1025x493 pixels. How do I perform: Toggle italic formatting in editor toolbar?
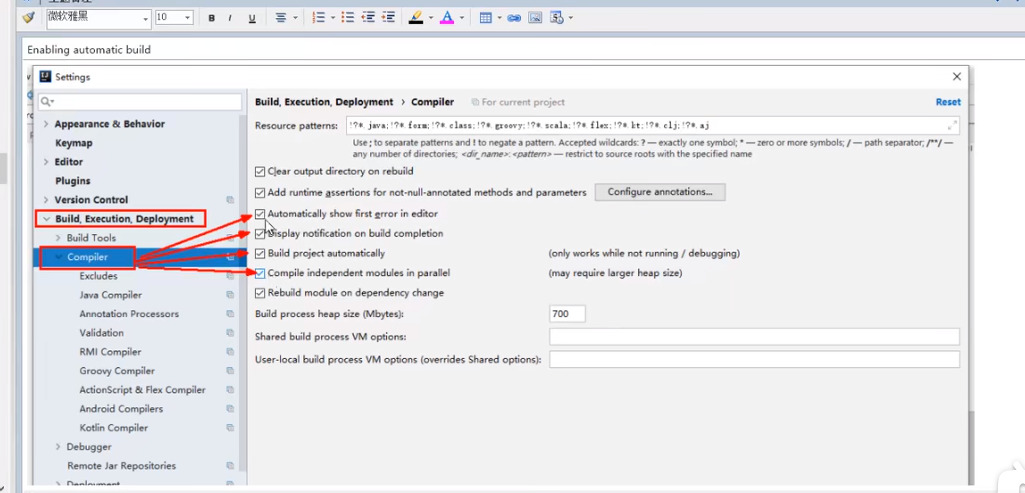click(x=230, y=18)
